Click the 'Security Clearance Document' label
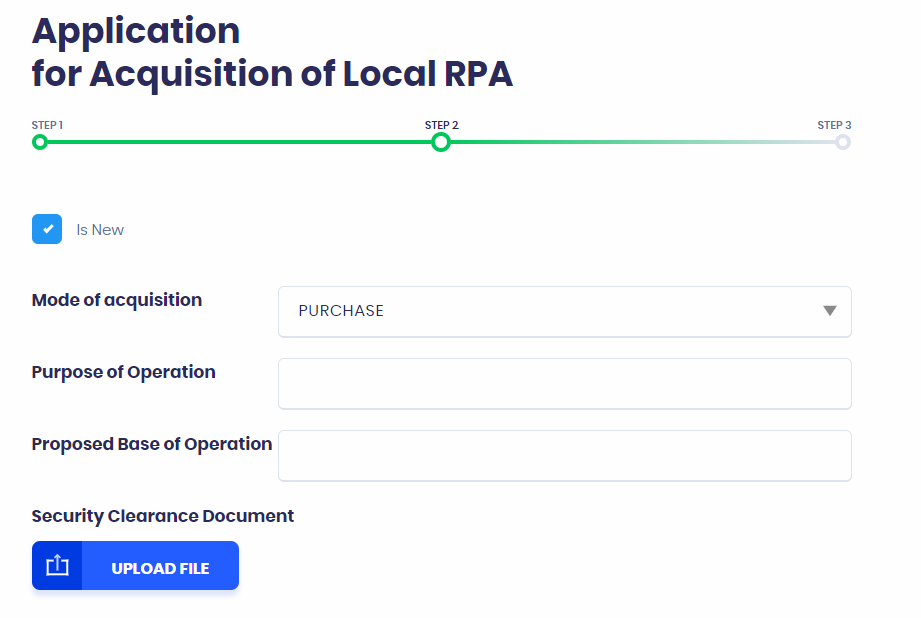 coord(163,516)
